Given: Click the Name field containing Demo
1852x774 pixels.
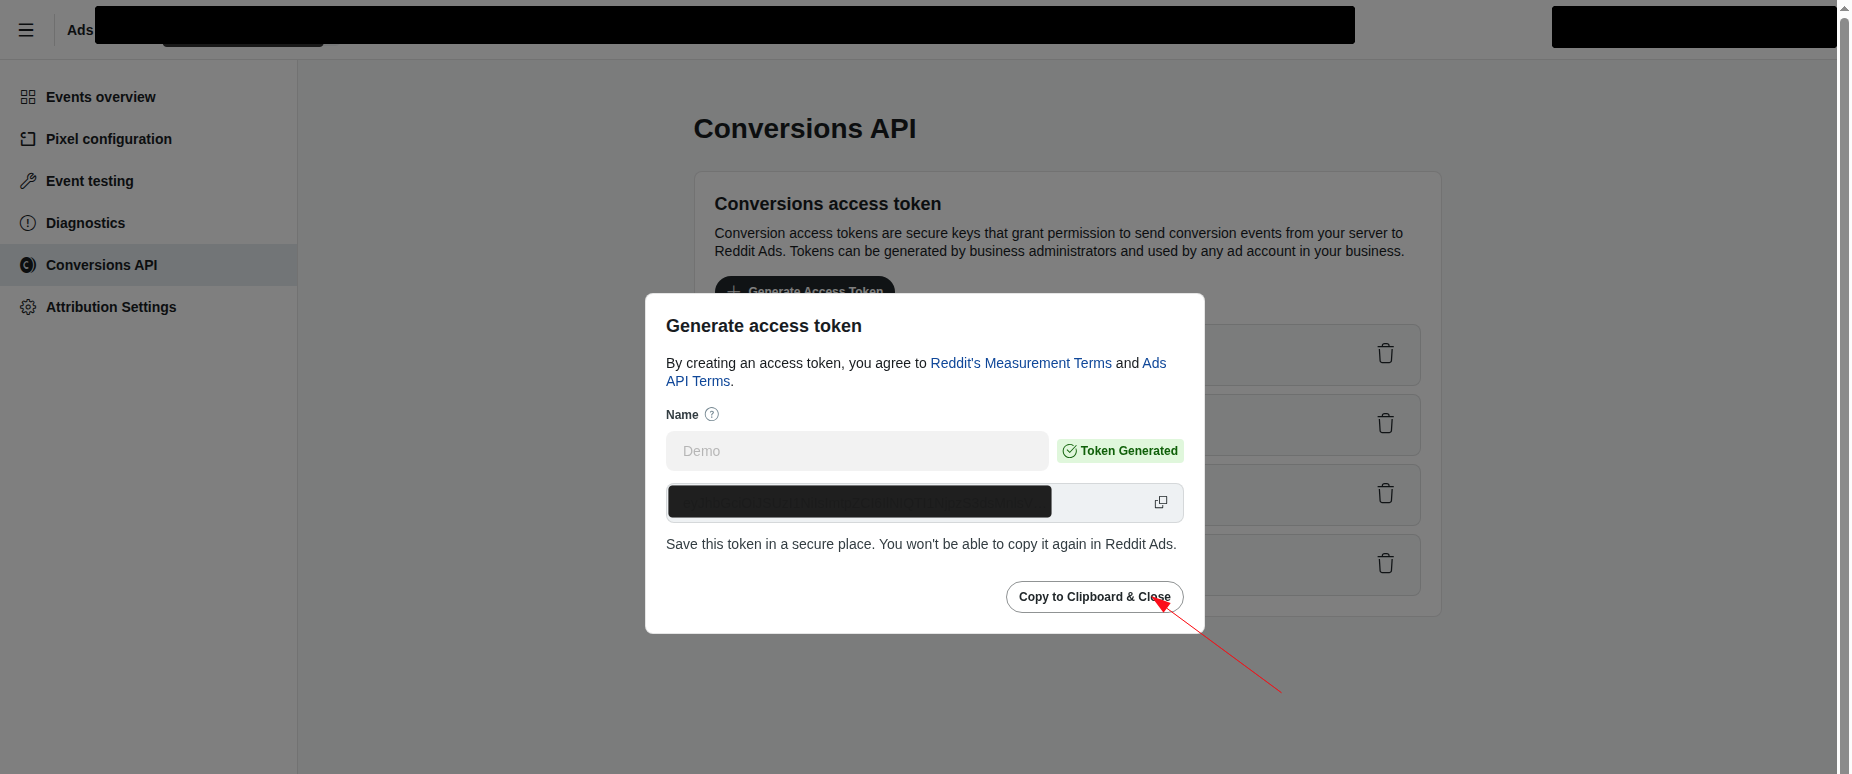Looking at the screenshot, I should 857,451.
